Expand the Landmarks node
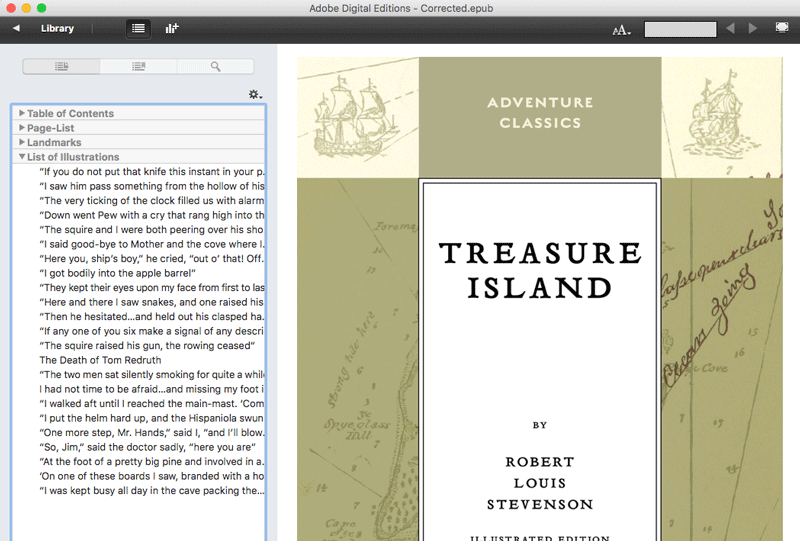 [22, 141]
